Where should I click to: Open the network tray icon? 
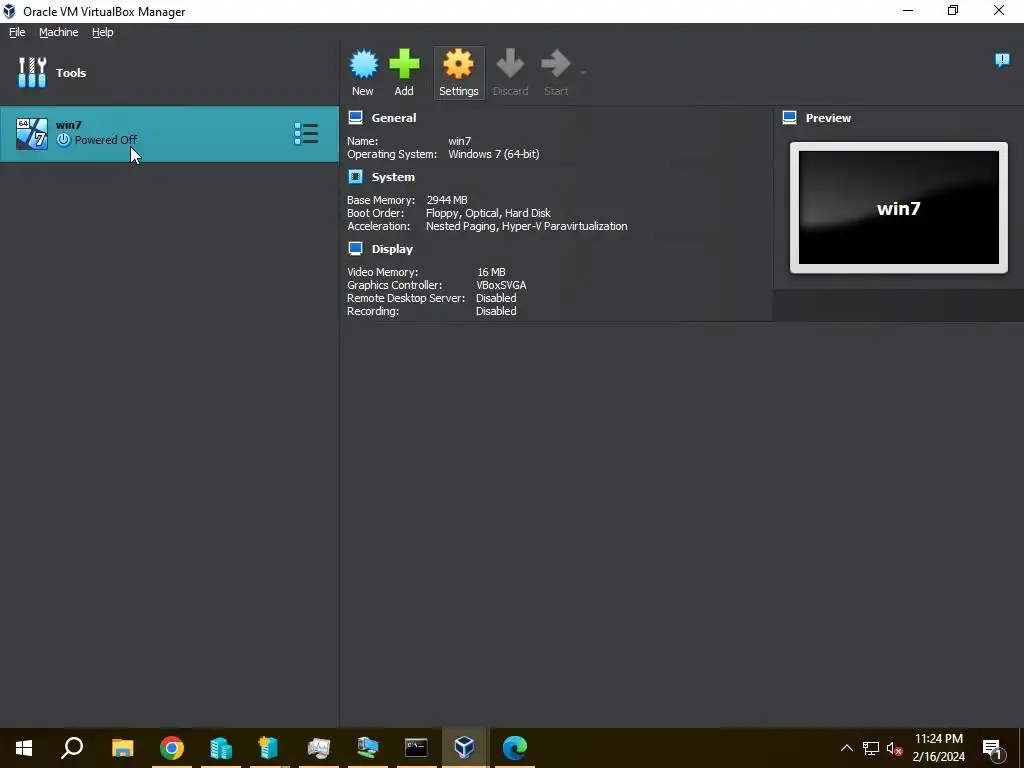pyautogui.click(x=871, y=748)
